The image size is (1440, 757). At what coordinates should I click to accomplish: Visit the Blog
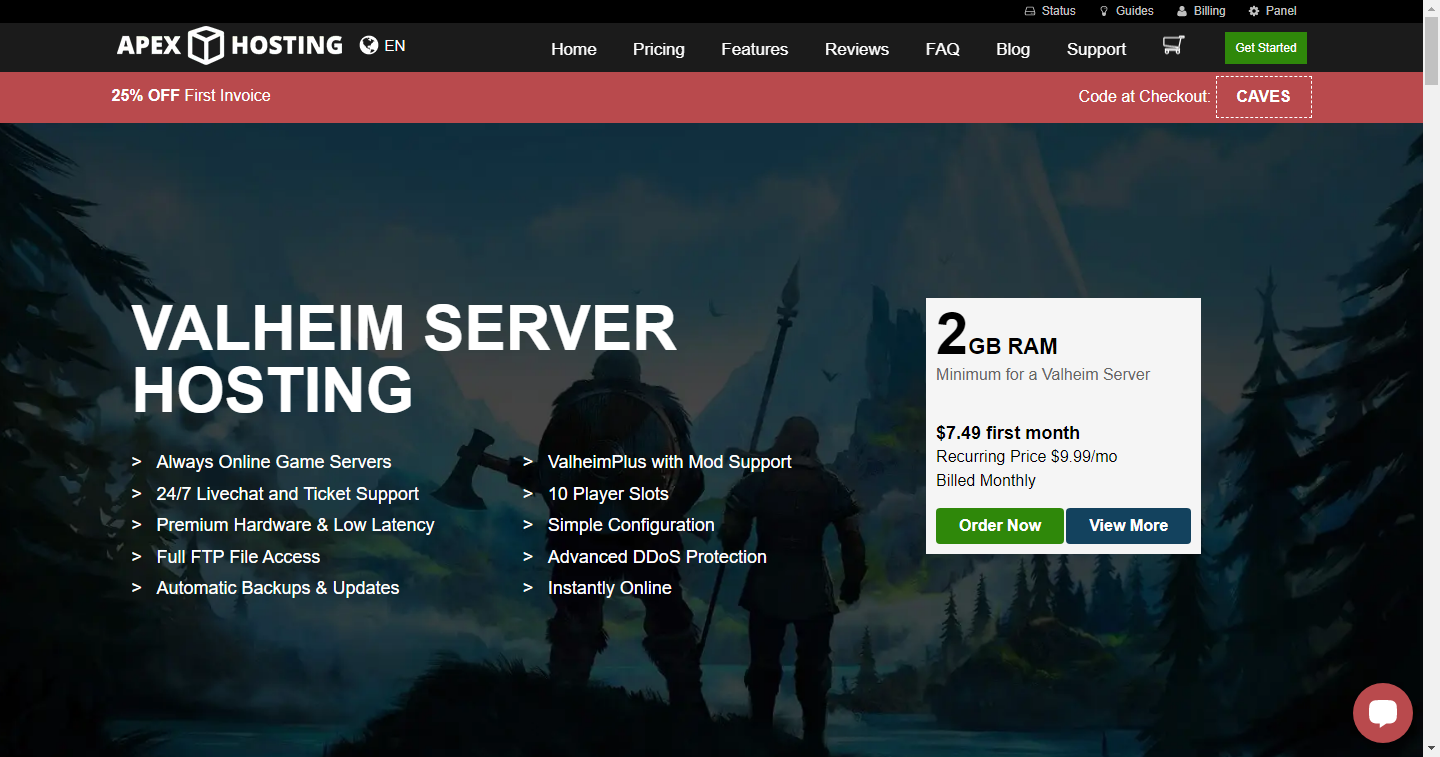(x=1013, y=49)
